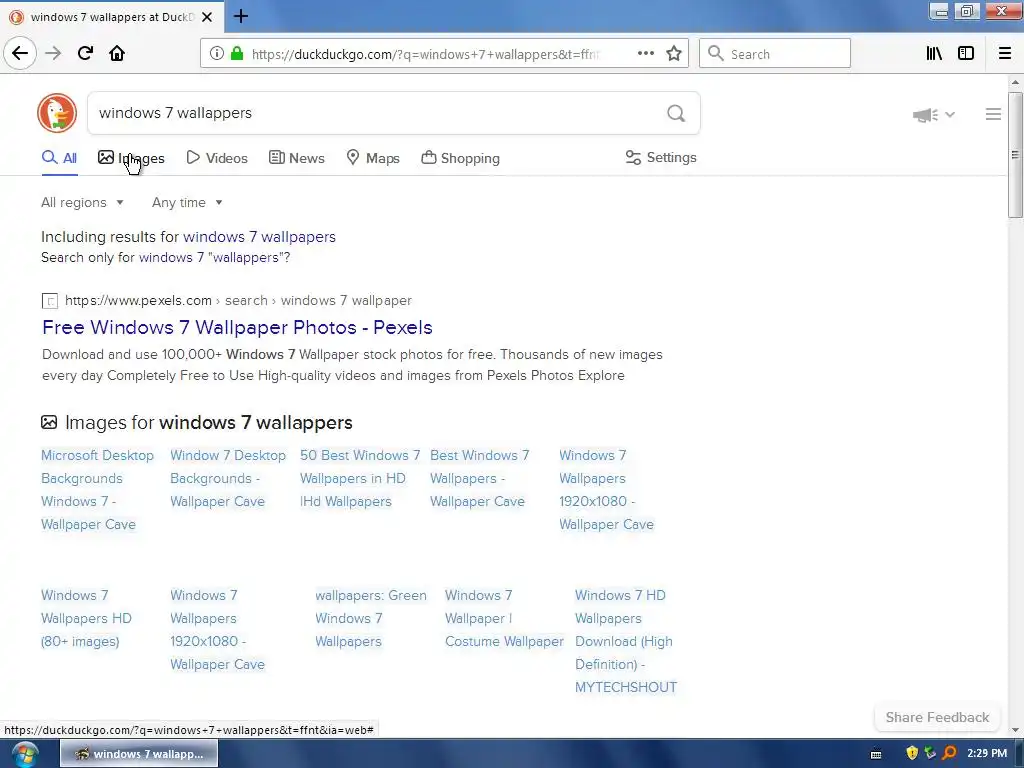Open Windows 7 HD Wallpapers MYTECHSHOUT link
1024x768 pixels.
click(x=626, y=641)
